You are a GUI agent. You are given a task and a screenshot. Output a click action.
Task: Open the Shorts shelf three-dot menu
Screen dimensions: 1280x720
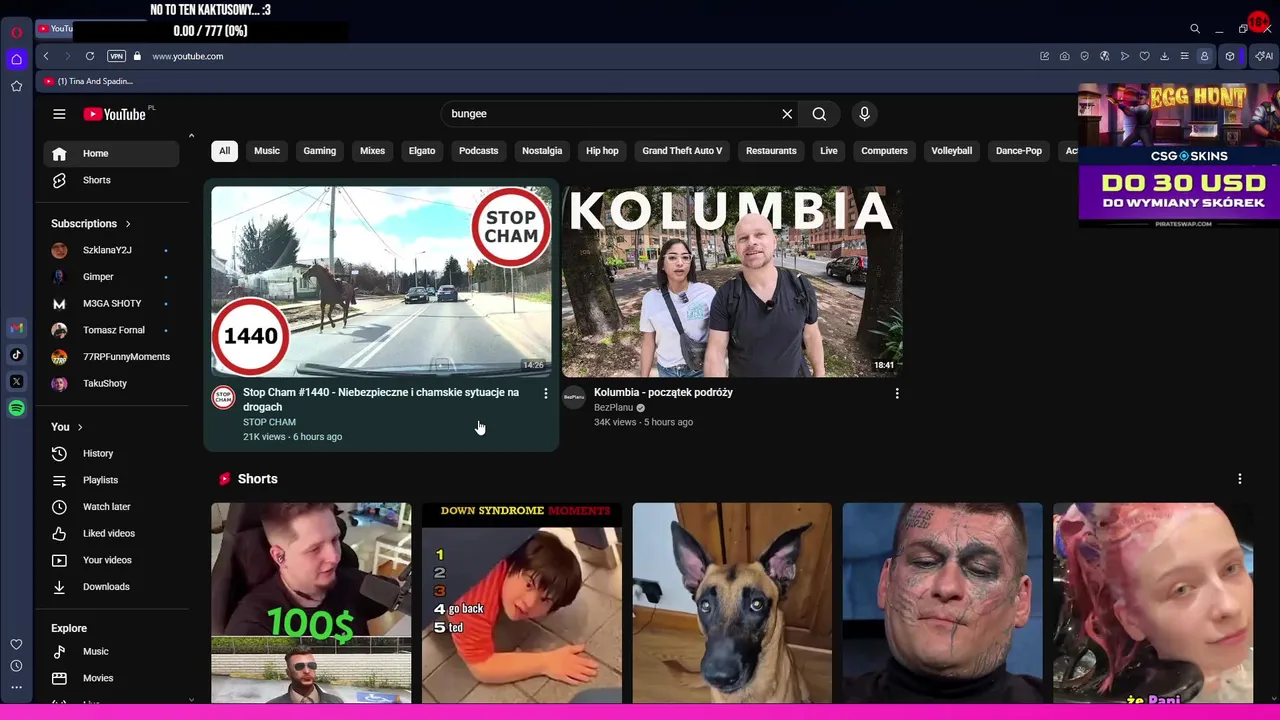[1240, 479]
